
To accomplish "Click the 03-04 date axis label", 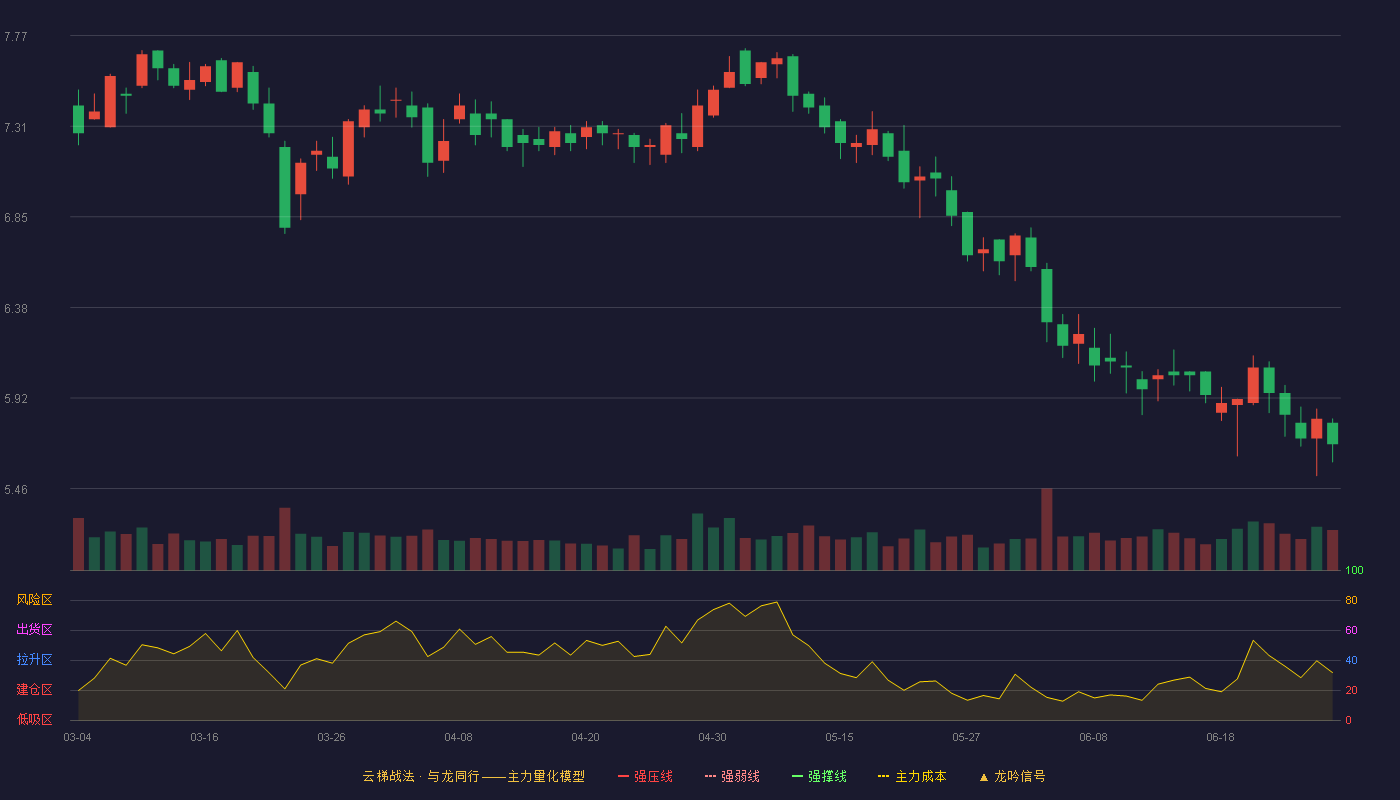I will [77, 737].
